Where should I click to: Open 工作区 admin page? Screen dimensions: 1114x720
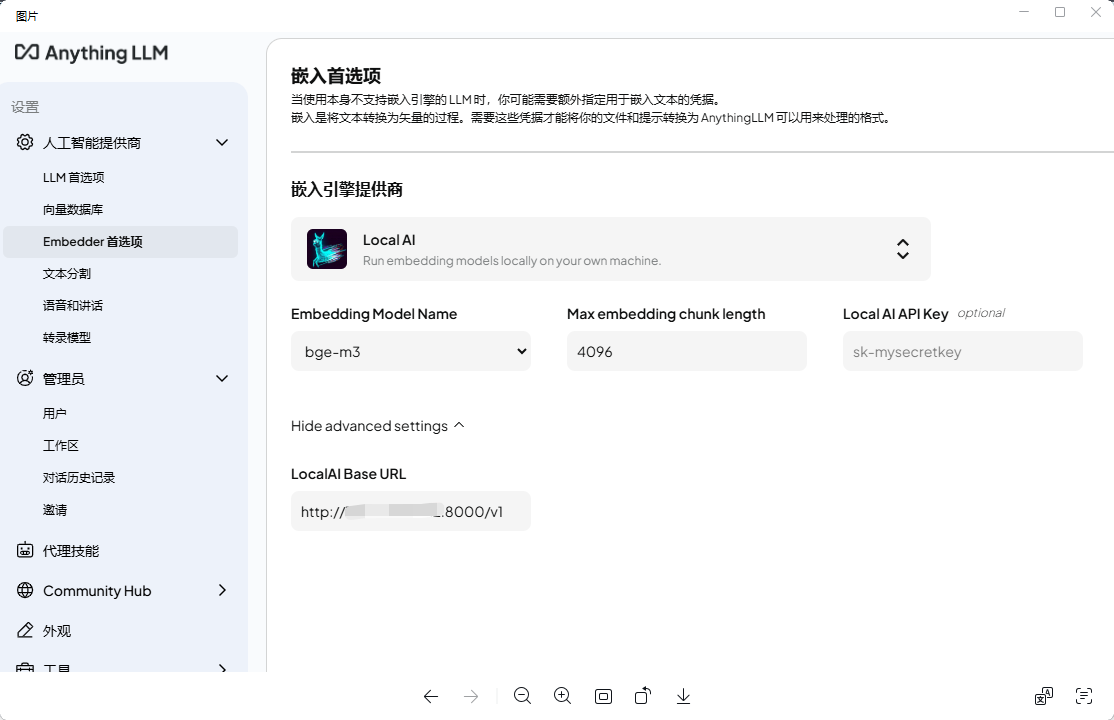61,445
